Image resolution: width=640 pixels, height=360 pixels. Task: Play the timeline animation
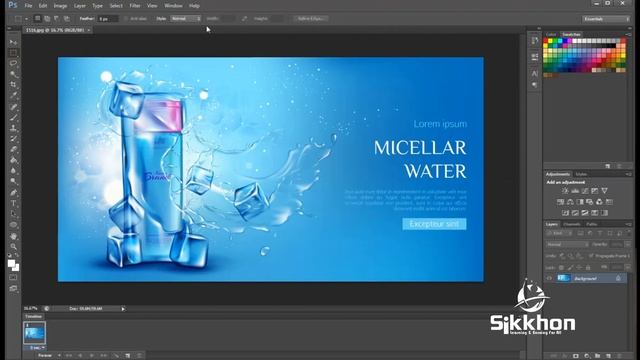[x=92, y=356]
